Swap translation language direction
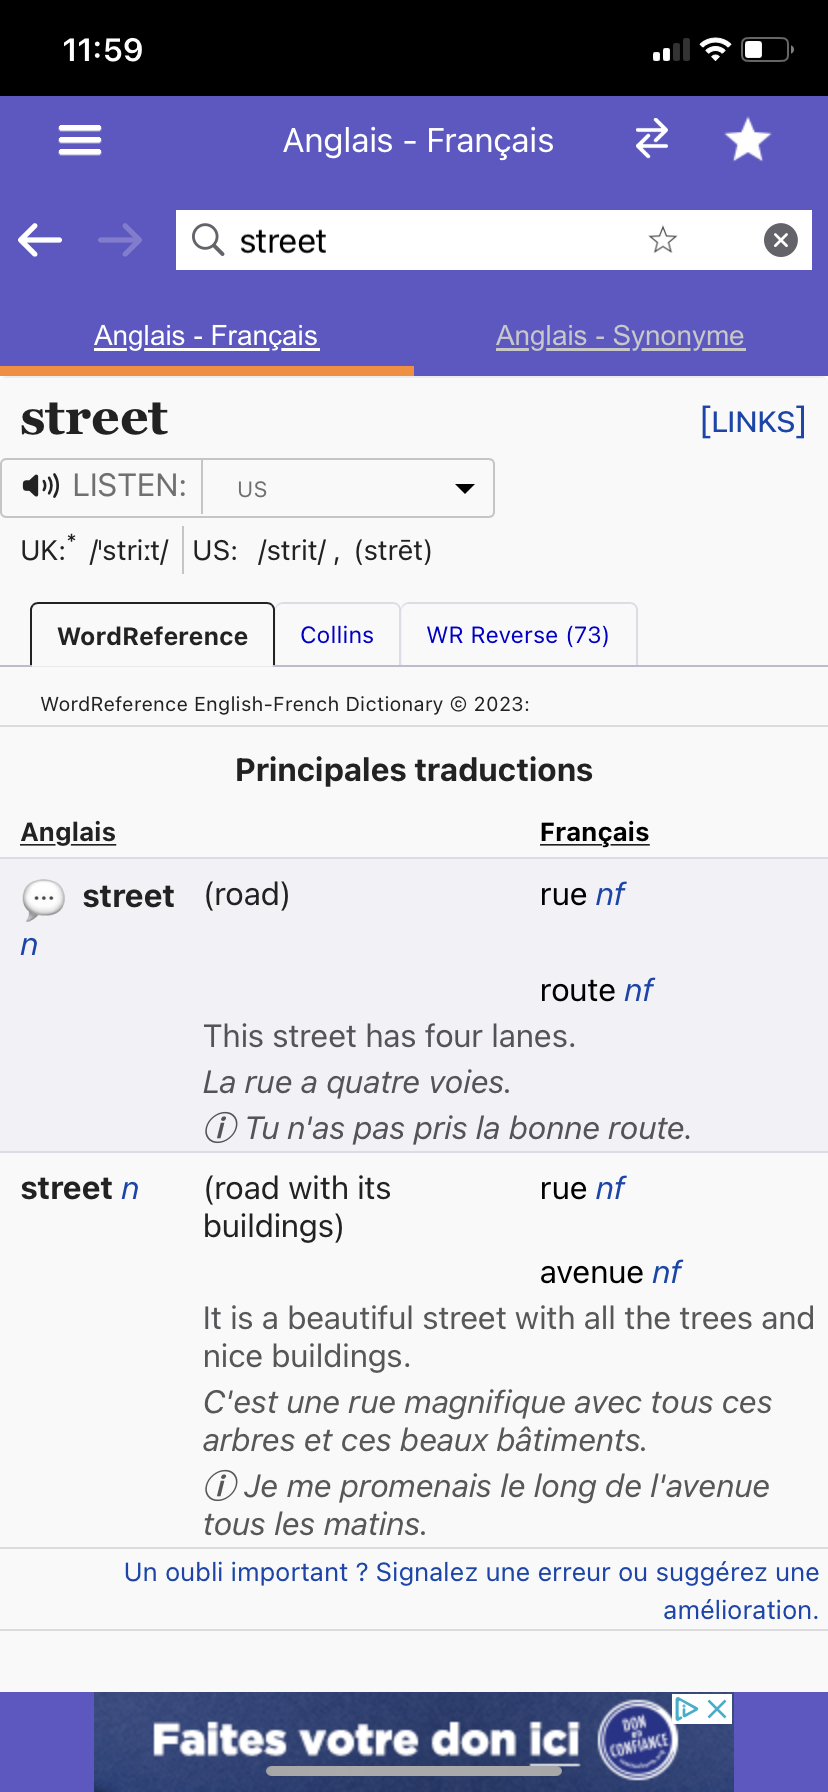828x1792 pixels. [652, 139]
